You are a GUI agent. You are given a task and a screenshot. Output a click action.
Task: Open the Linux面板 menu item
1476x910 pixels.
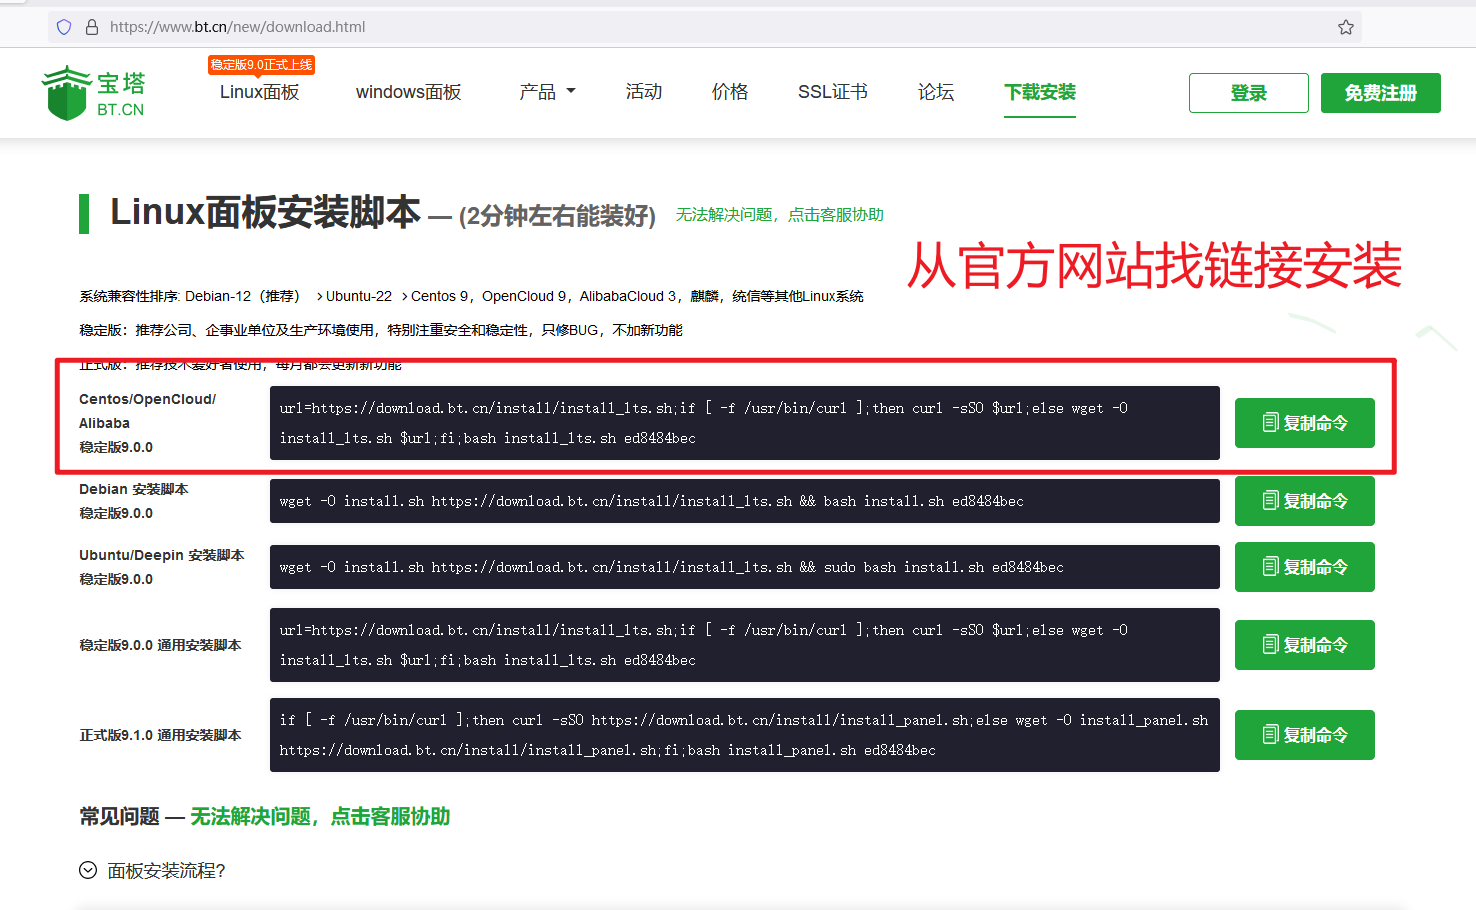click(x=260, y=92)
